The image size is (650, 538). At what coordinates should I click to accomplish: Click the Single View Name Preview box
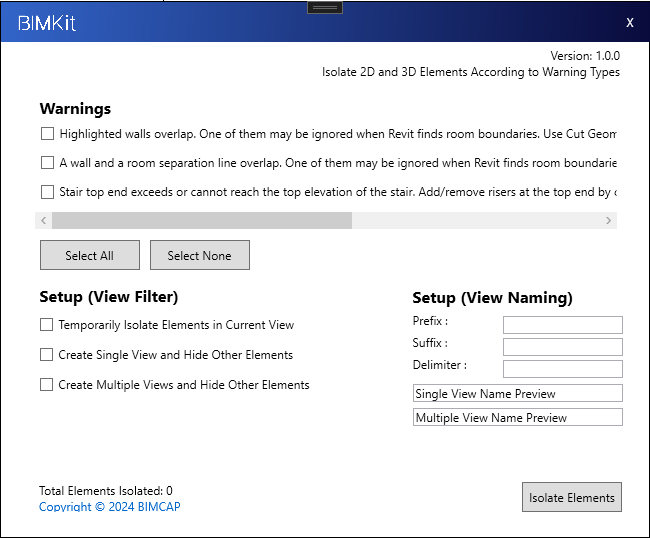(x=518, y=393)
